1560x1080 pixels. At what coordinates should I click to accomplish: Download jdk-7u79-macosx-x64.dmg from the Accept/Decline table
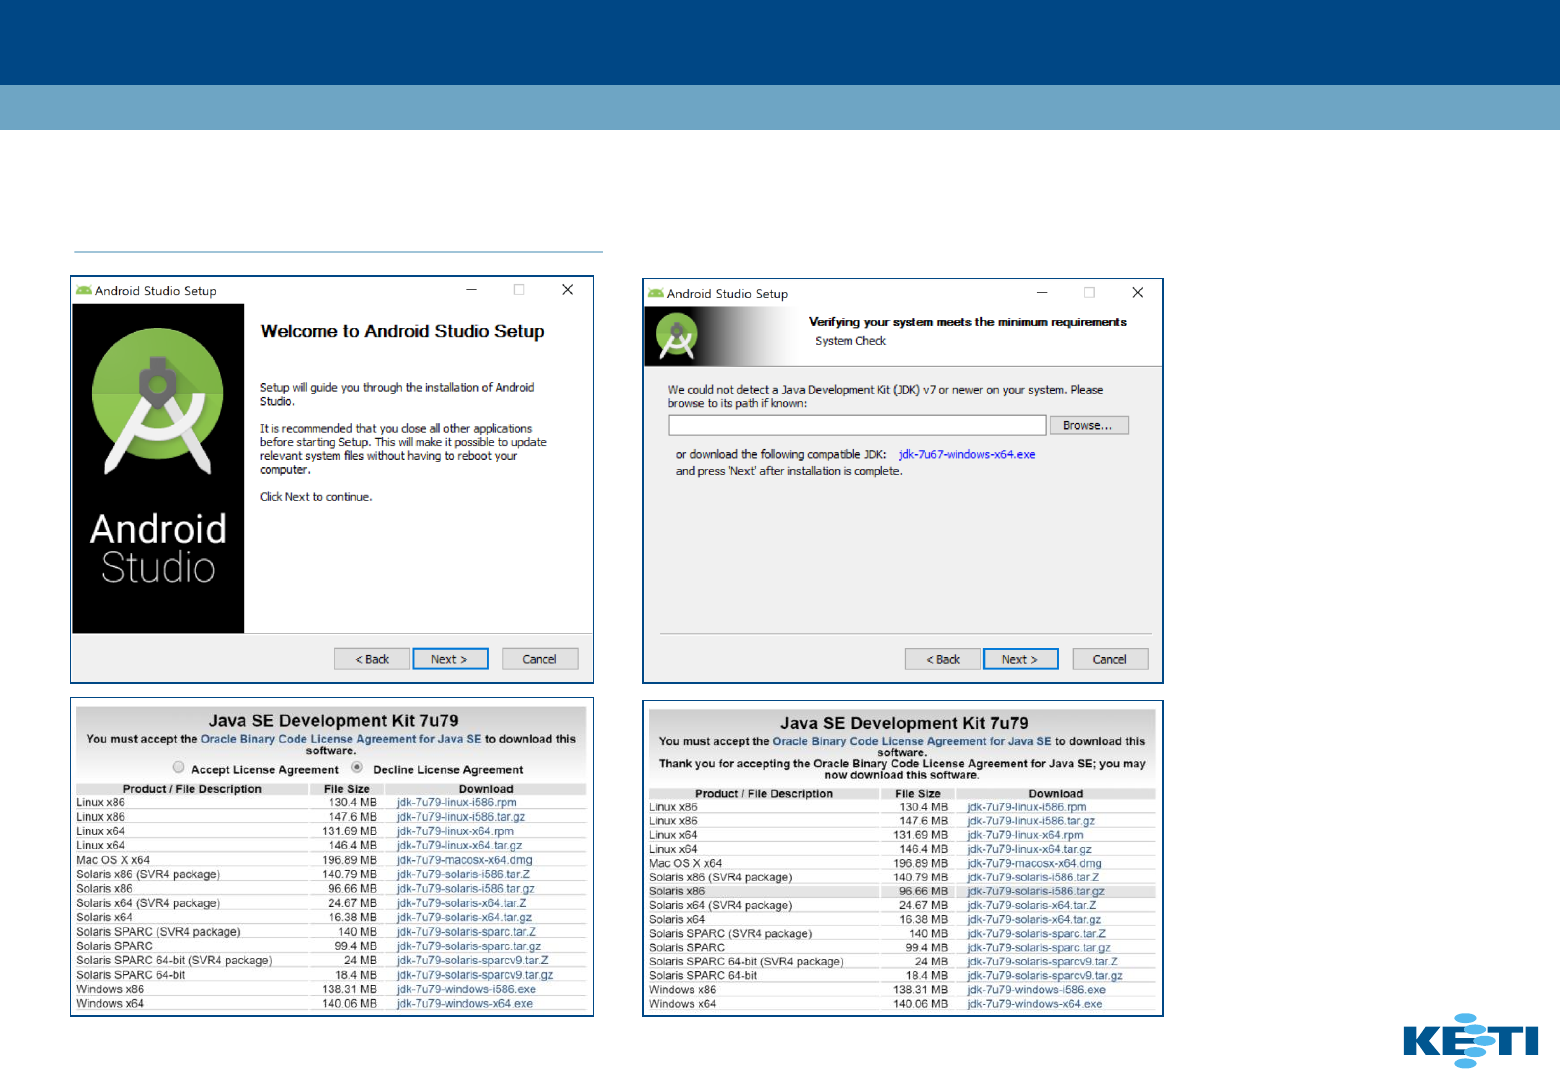465,860
